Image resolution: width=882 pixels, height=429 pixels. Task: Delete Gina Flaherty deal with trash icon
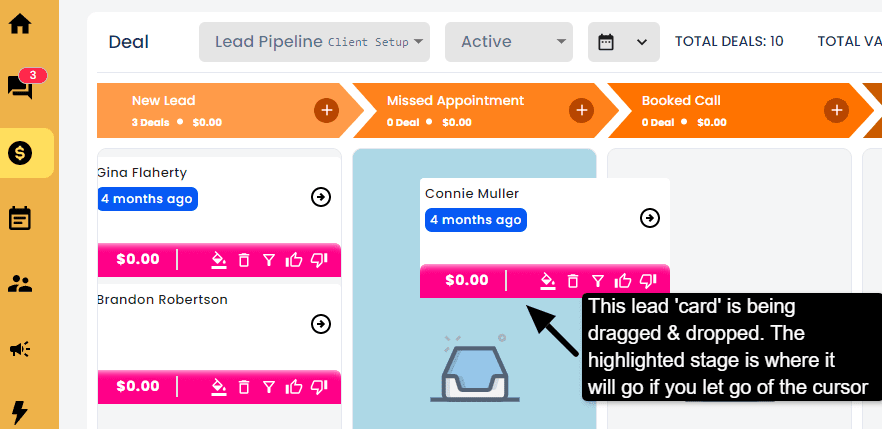244,260
